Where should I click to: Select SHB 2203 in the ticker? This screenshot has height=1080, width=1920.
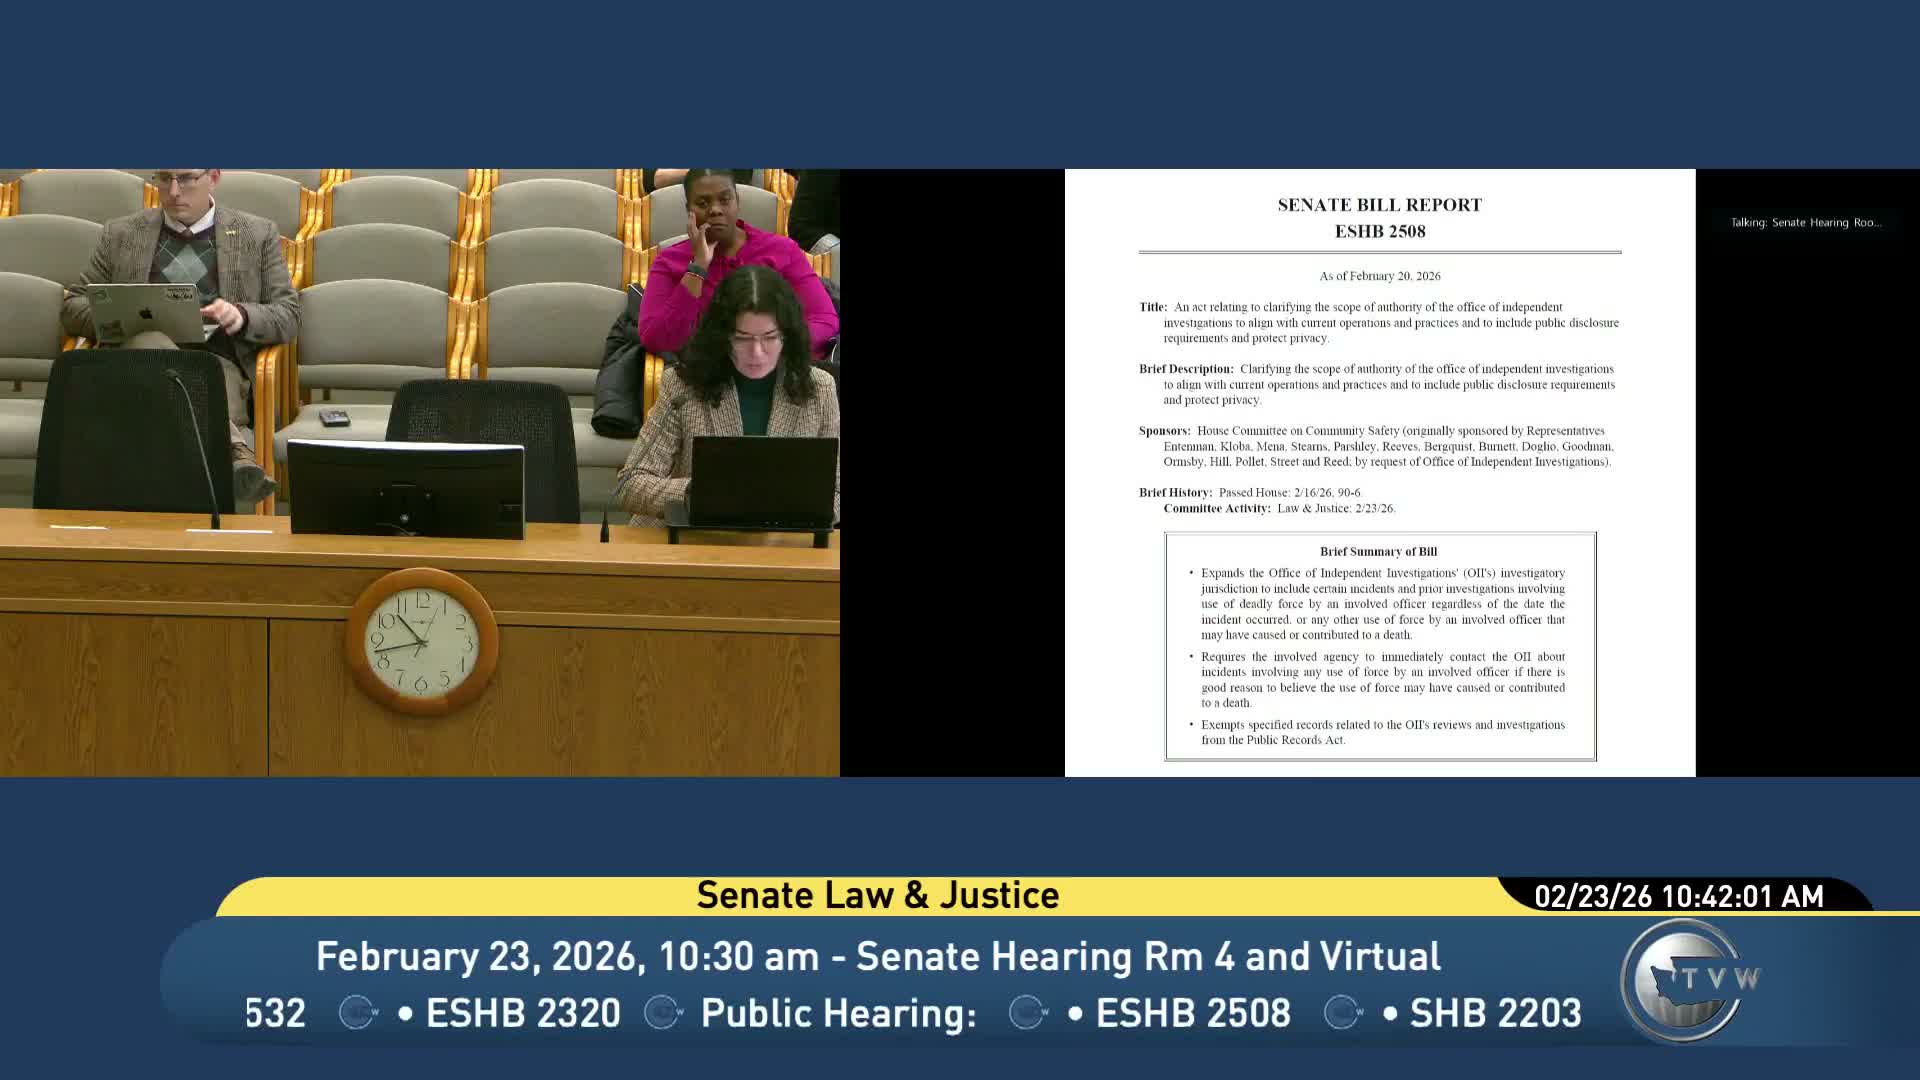(x=1495, y=1013)
